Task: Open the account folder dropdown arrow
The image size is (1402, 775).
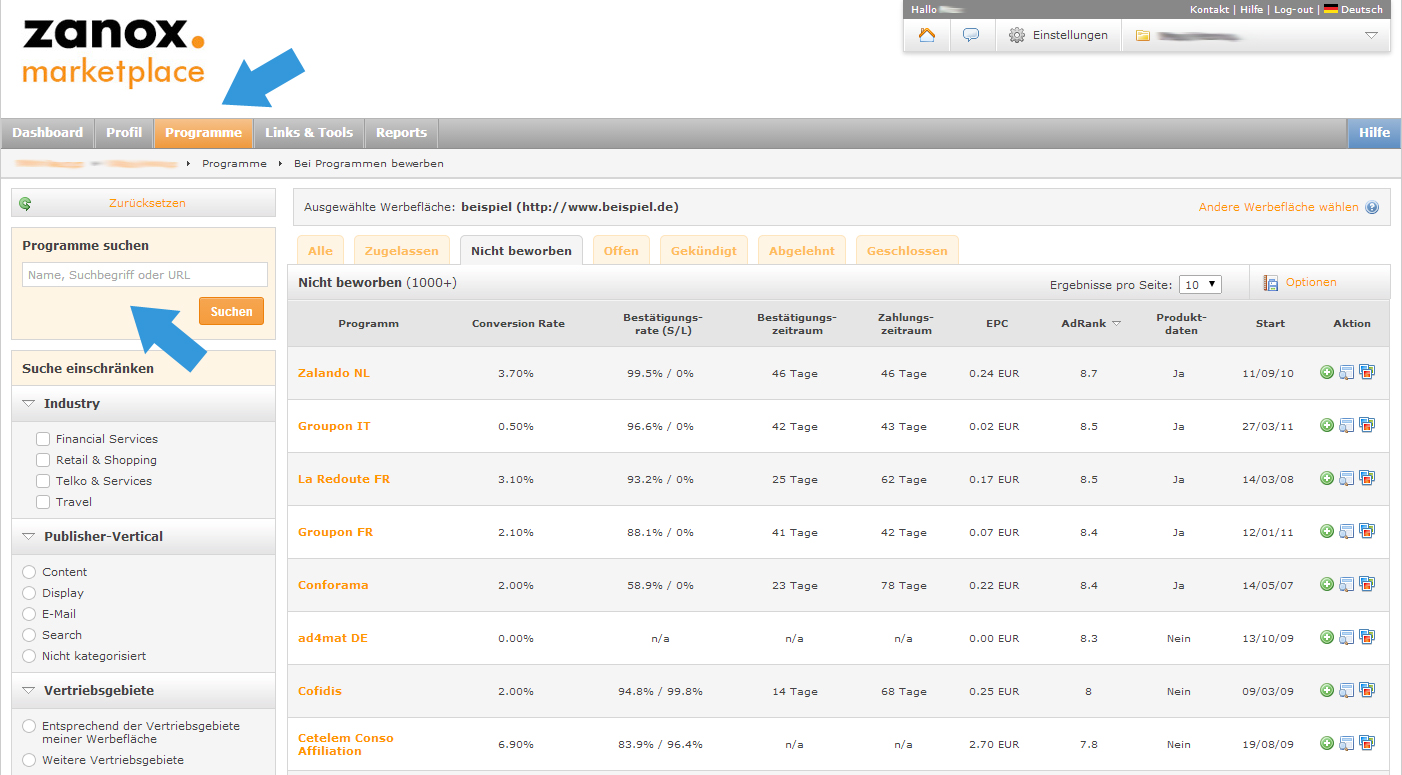Action: click(x=1371, y=35)
